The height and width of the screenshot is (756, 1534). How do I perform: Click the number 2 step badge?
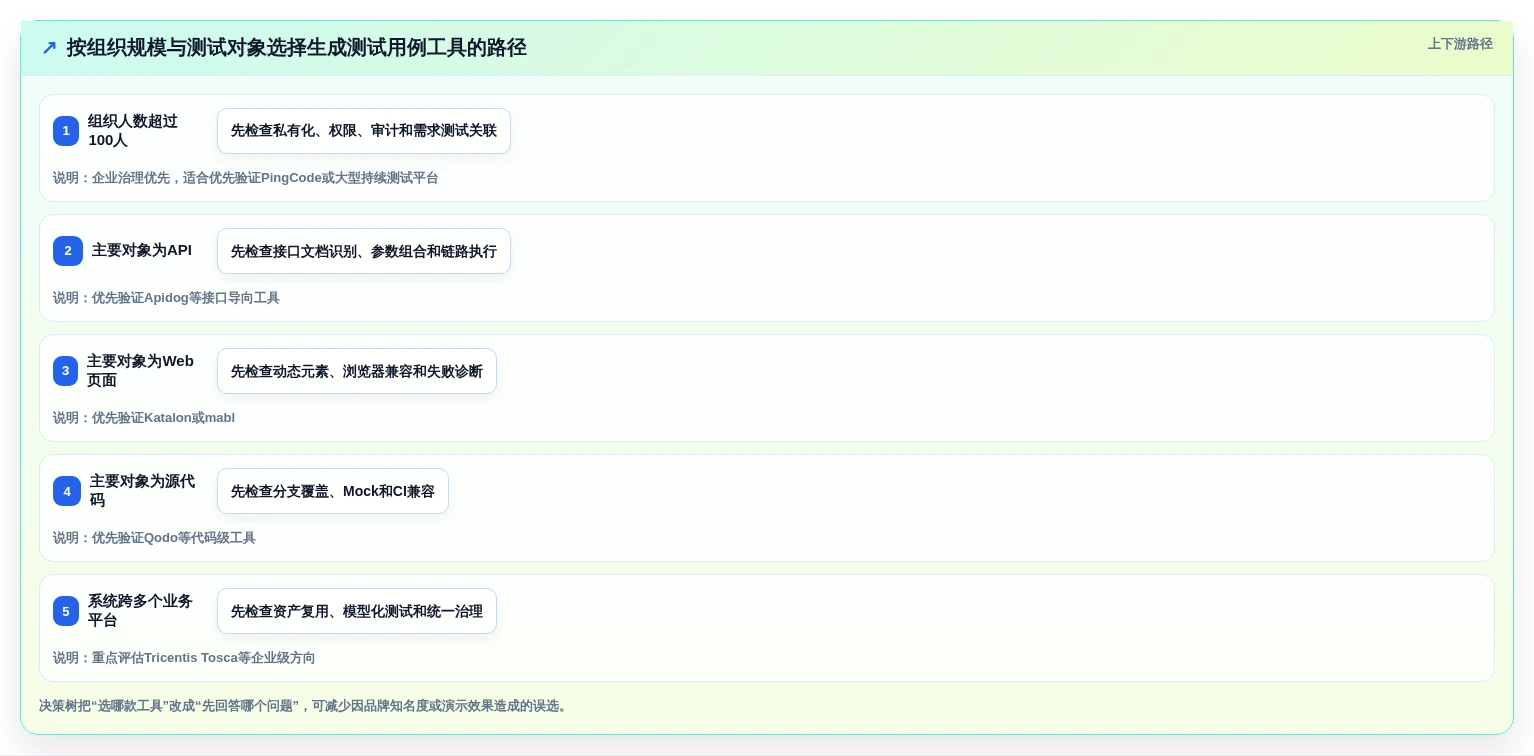point(68,251)
